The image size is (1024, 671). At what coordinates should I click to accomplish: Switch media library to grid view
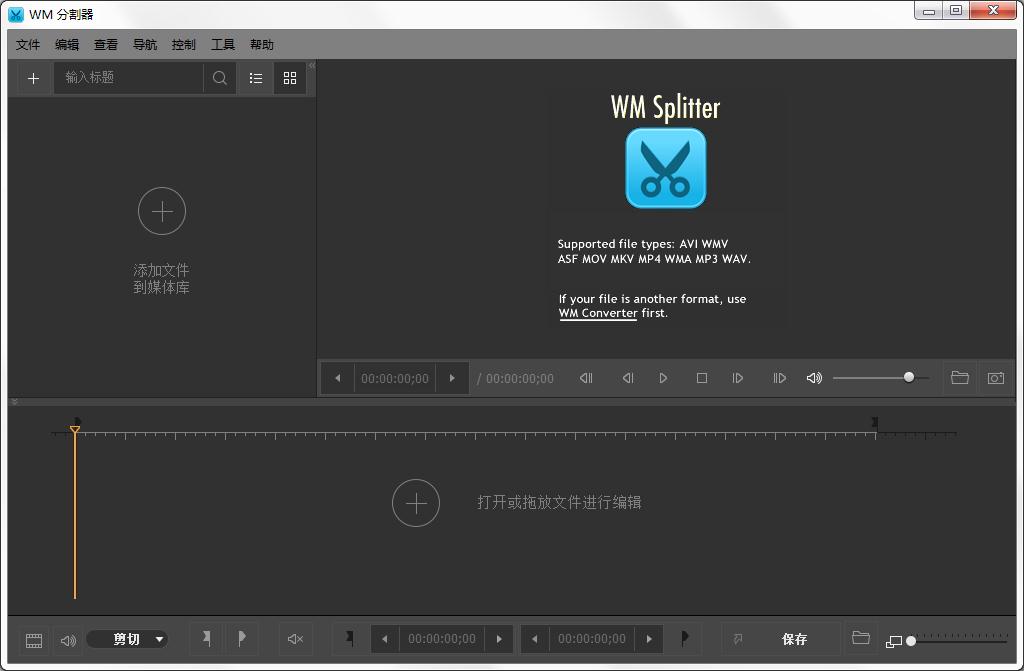290,78
